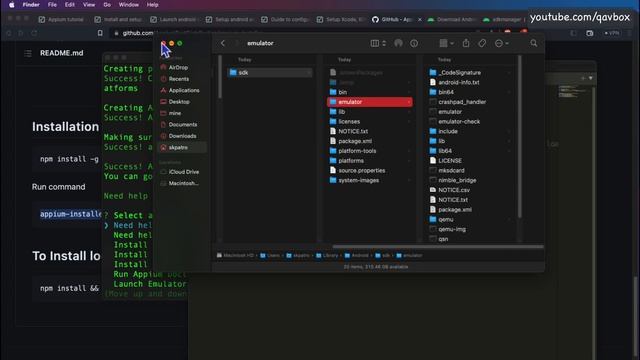Click Android in the Finder path bar
The image size is (640, 360).
[356, 256]
